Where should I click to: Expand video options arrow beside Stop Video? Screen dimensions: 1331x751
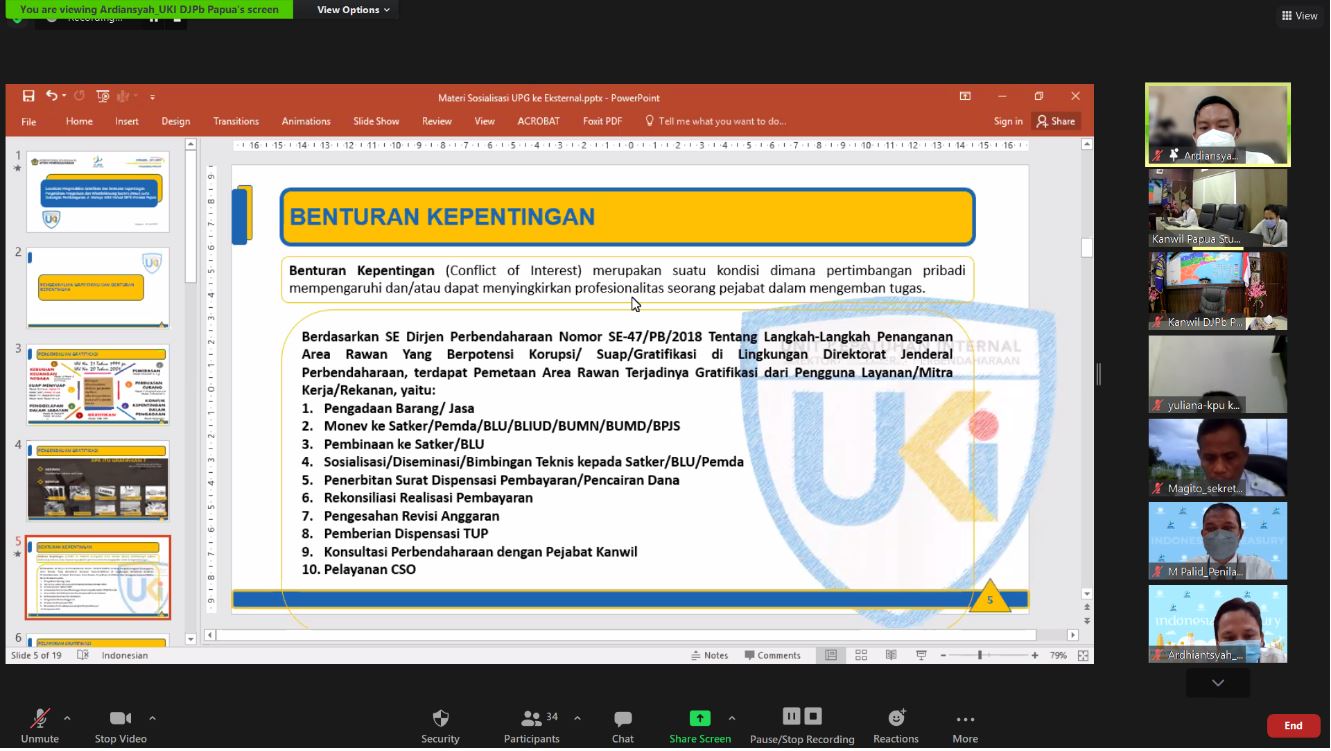[152, 718]
